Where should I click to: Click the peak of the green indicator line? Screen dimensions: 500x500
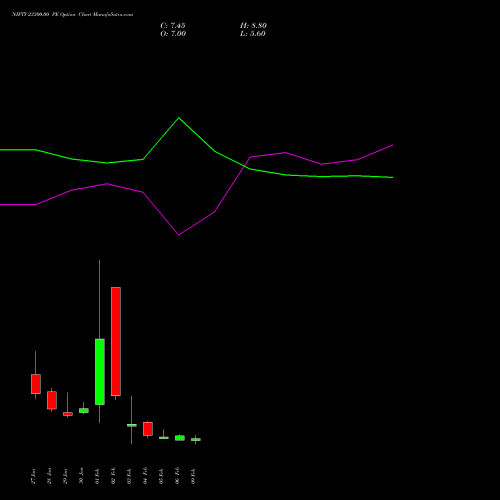(179, 118)
